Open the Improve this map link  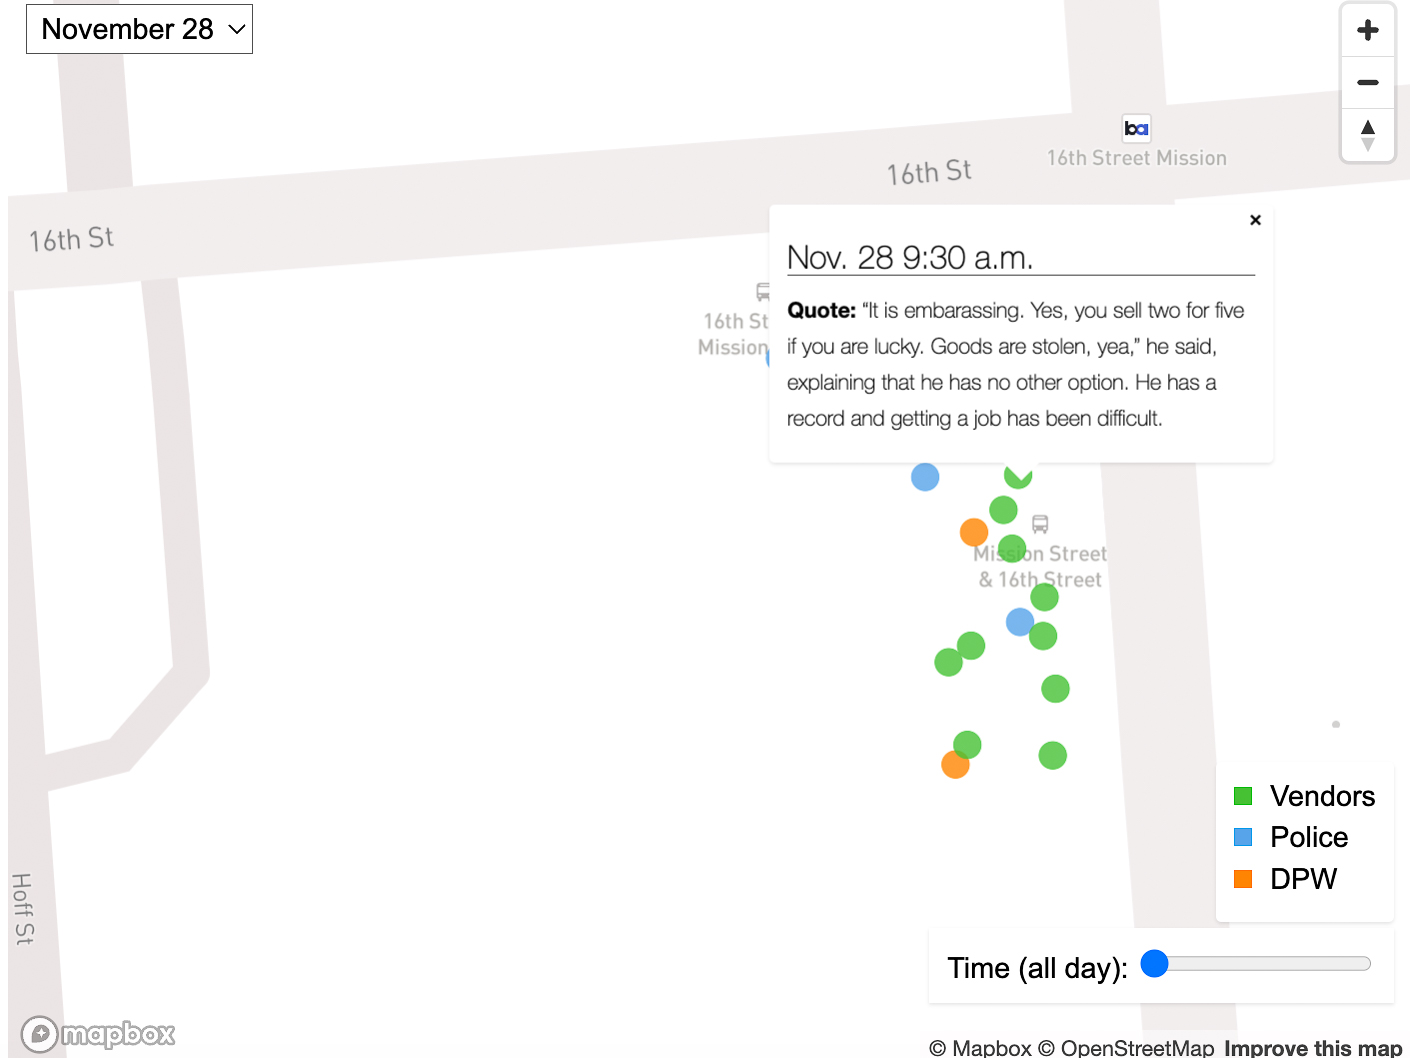pyautogui.click(x=1312, y=1047)
